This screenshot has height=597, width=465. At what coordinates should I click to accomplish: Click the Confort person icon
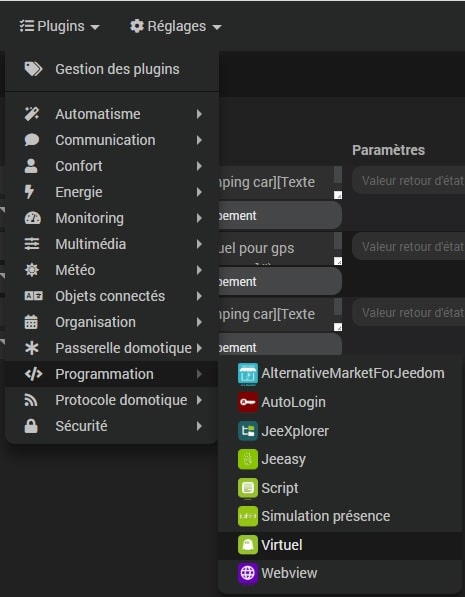(31, 166)
